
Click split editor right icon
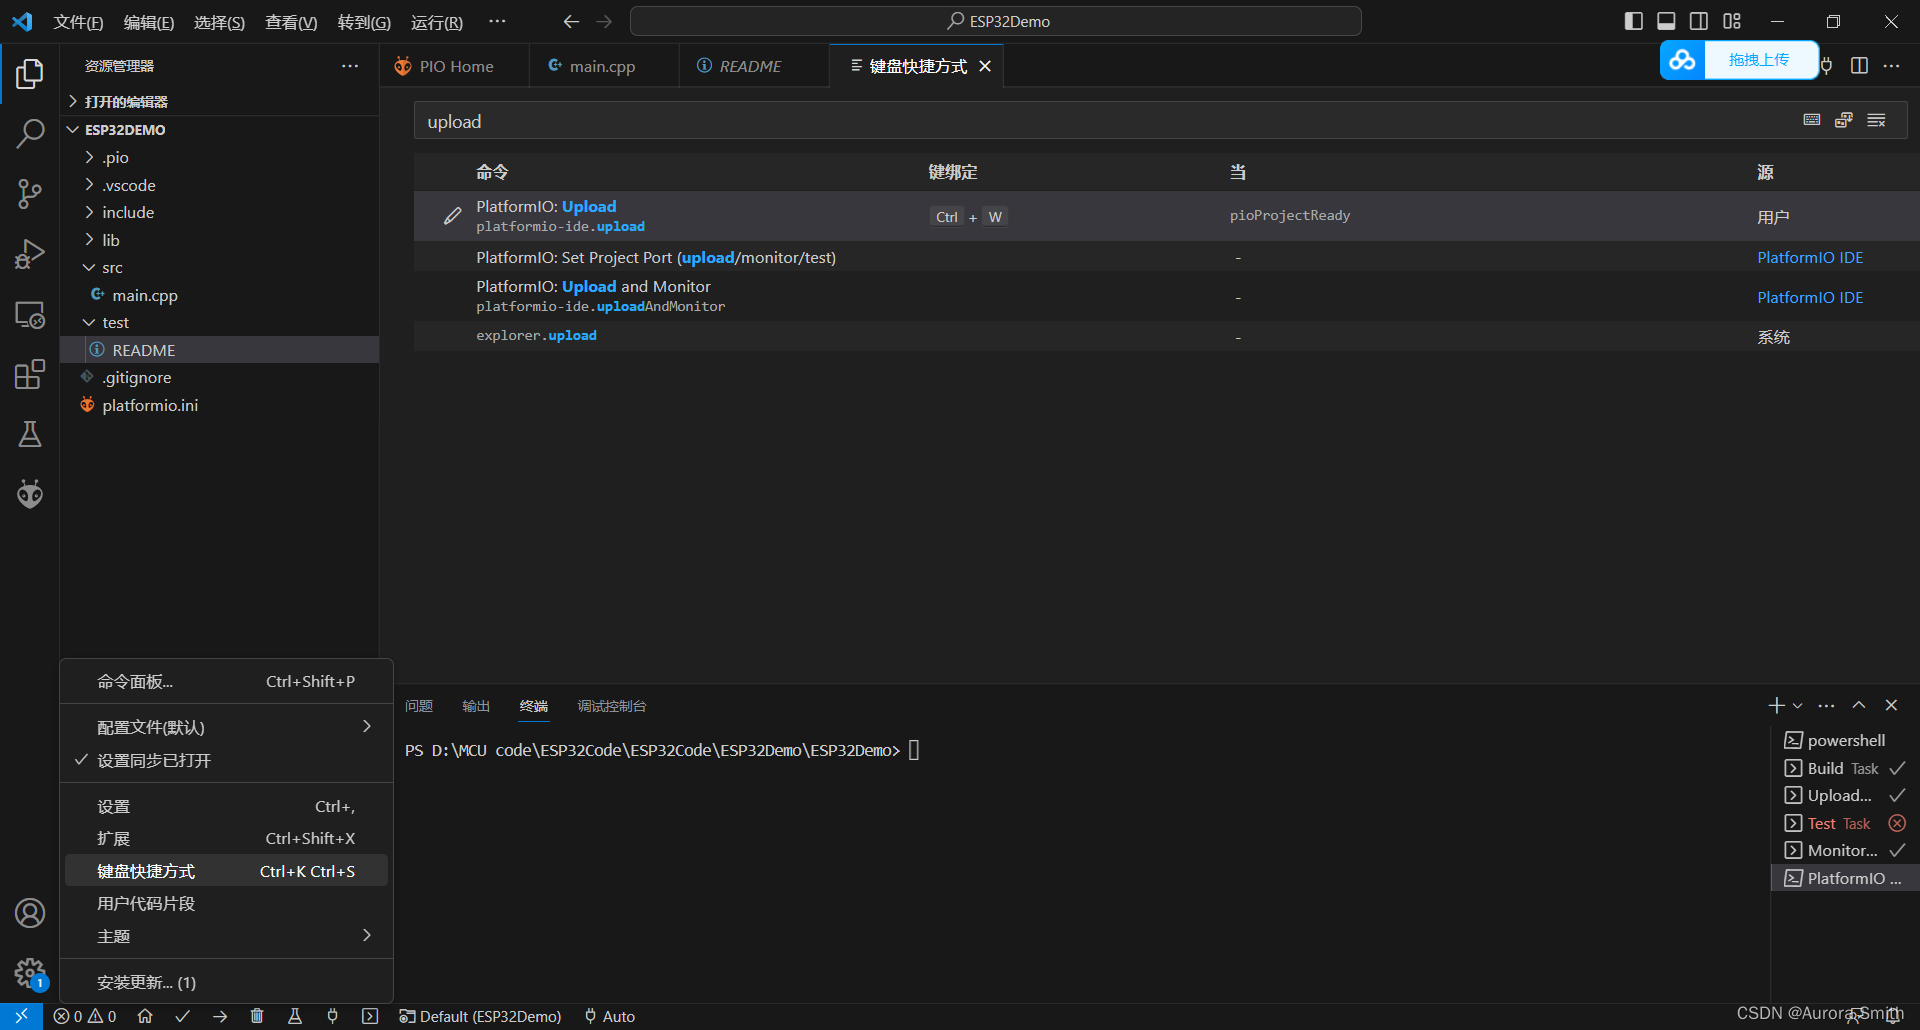pyautogui.click(x=1859, y=65)
